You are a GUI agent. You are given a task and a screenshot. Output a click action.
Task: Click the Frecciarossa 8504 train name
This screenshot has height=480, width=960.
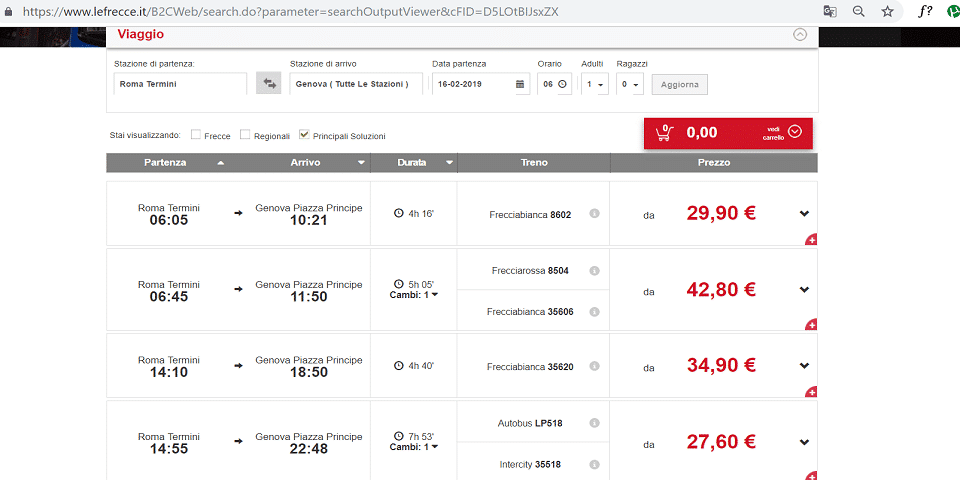[x=530, y=271]
